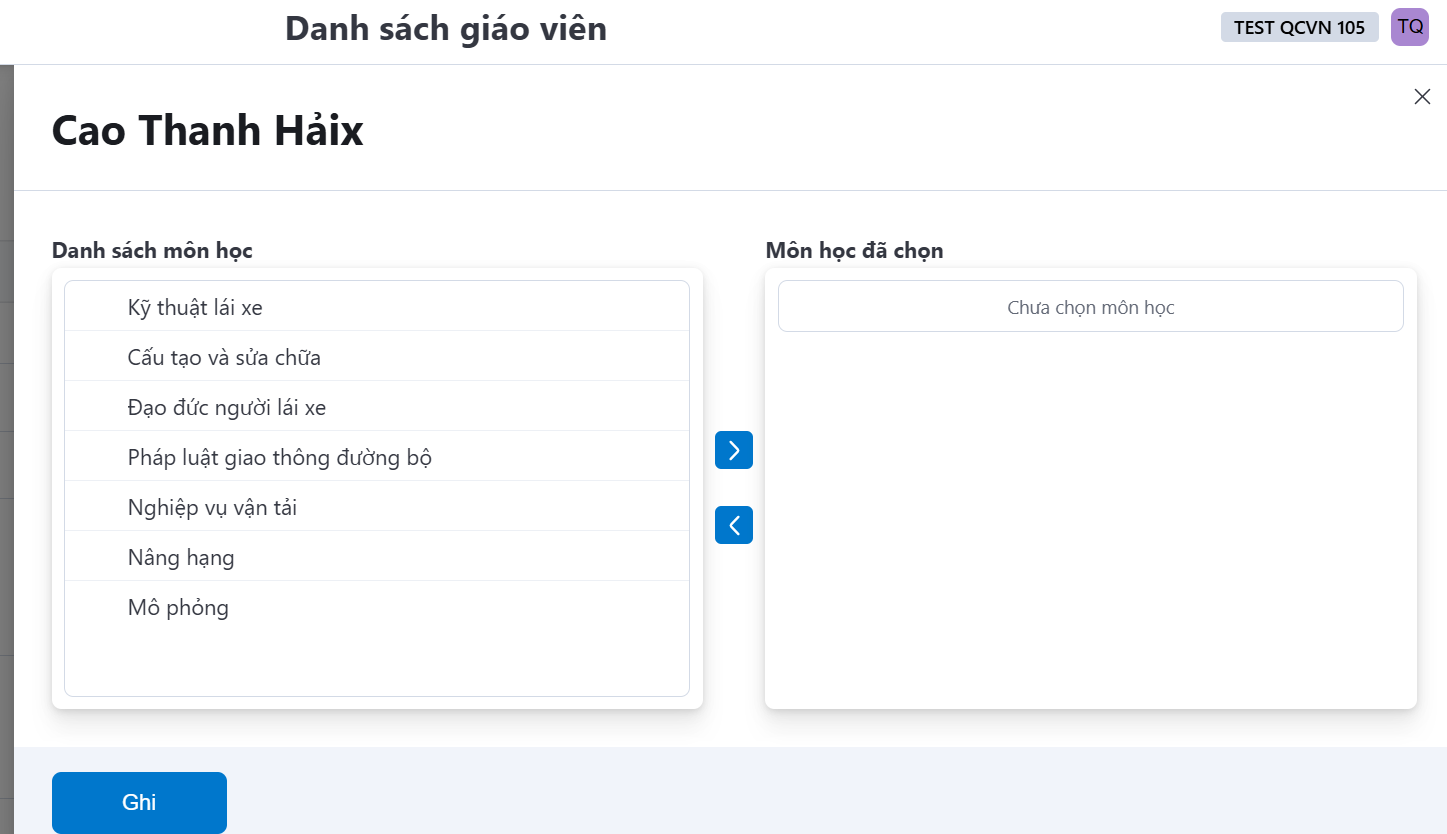Select subject Kỹ thuật lái xe
This screenshot has width=1447, height=834.
[377, 307]
